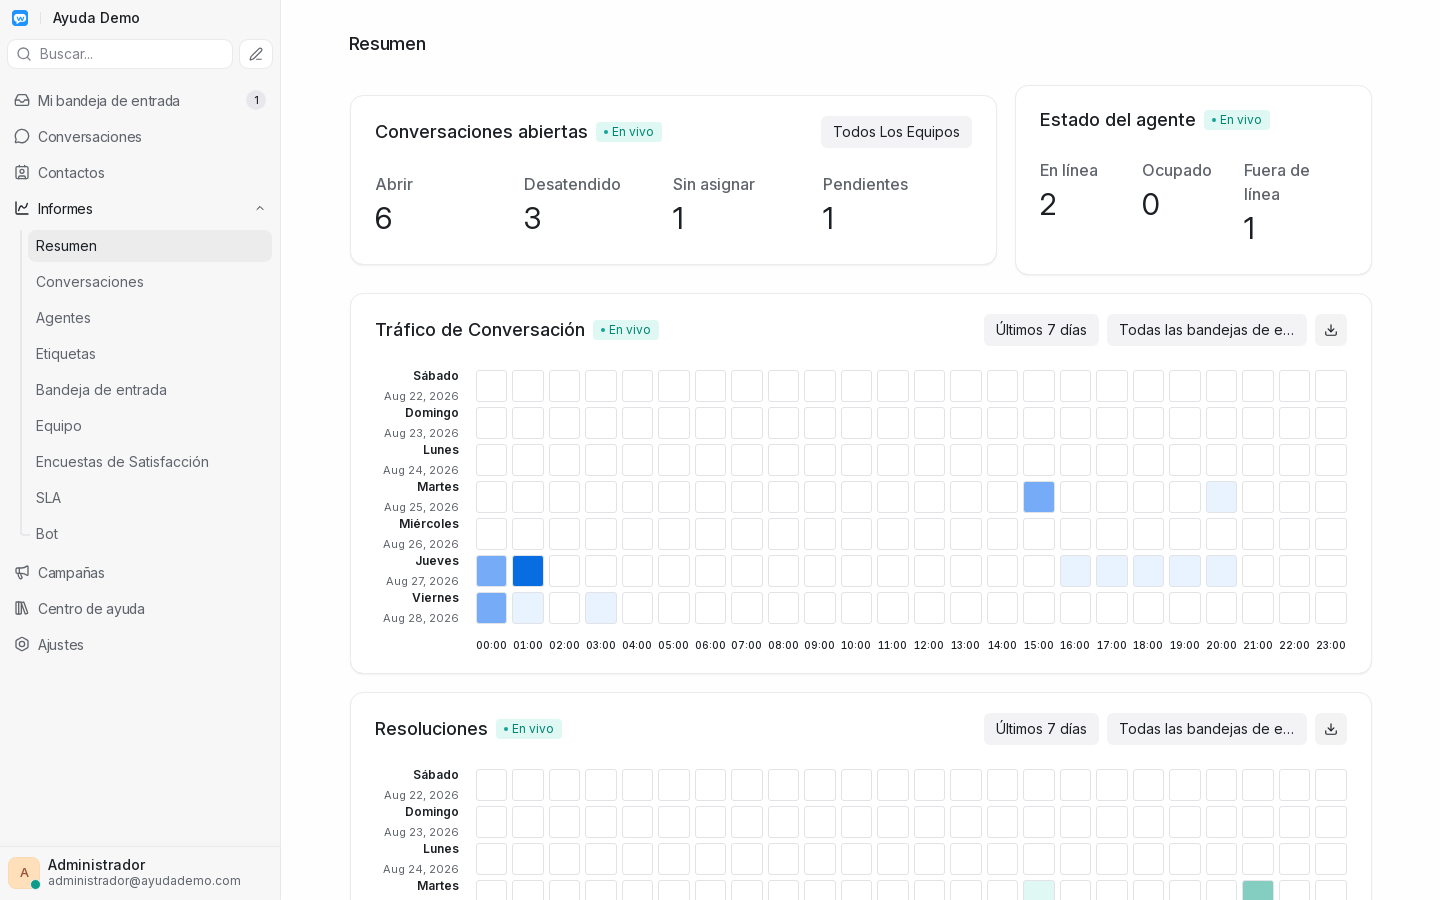Image resolution: width=1440 pixels, height=900 pixels.
Task: Click the Fuera de línea agent count
Action: 1249,228
